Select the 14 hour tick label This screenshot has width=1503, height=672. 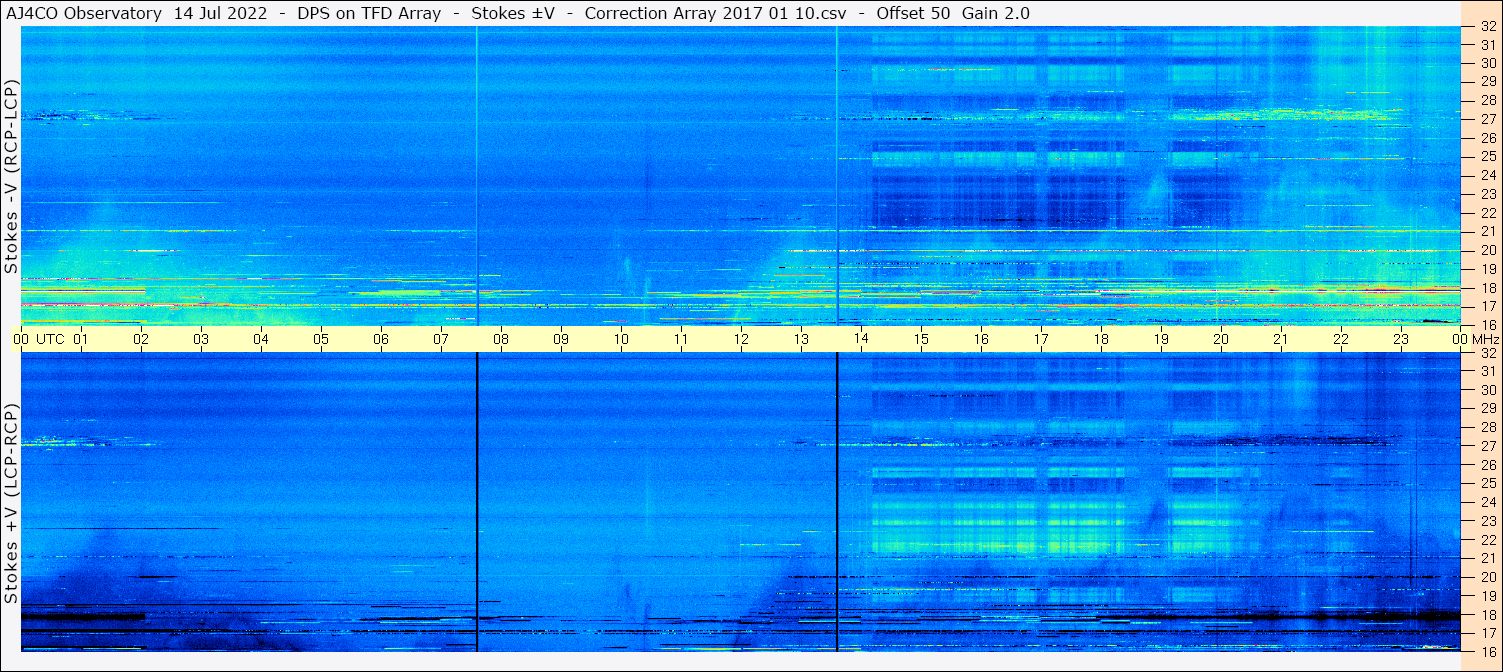861,339
